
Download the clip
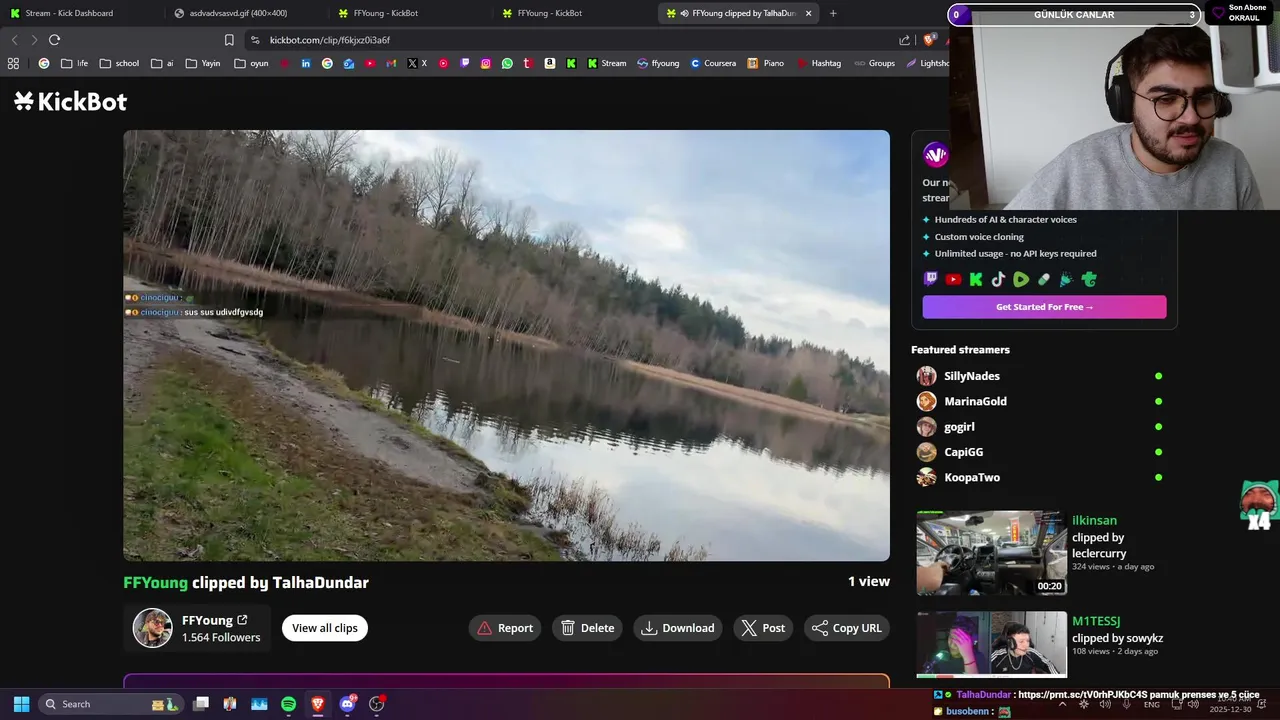pyautogui.click(x=678, y=628)
